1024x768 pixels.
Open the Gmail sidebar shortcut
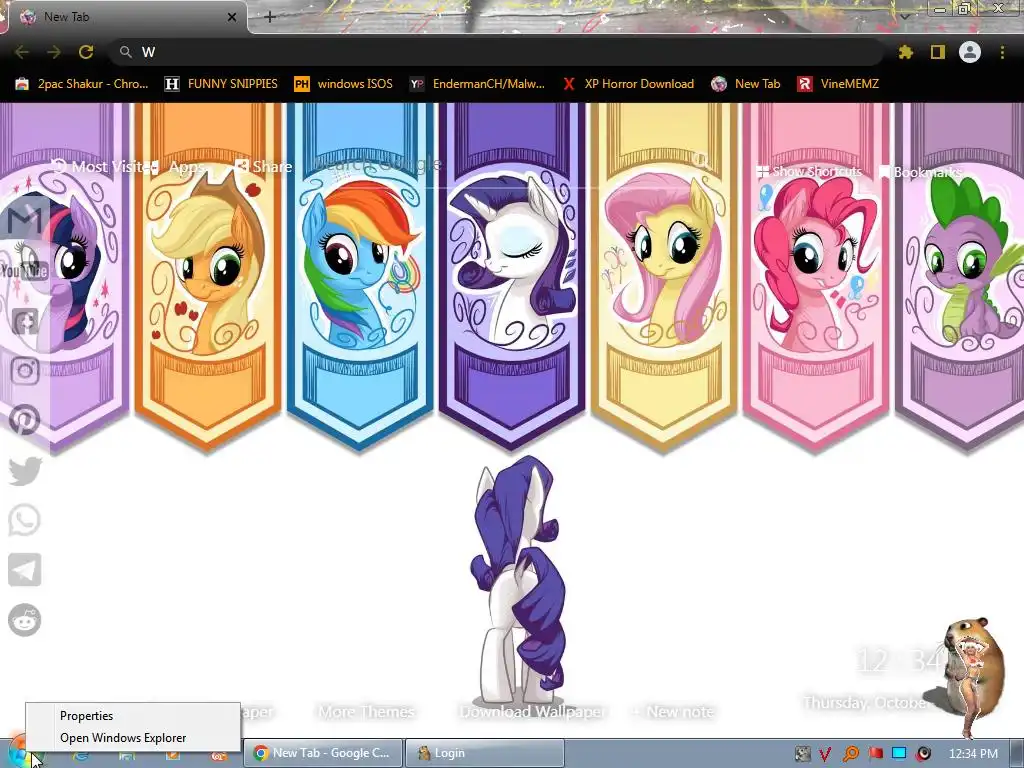pyautogui.click(x=25, y=221)
